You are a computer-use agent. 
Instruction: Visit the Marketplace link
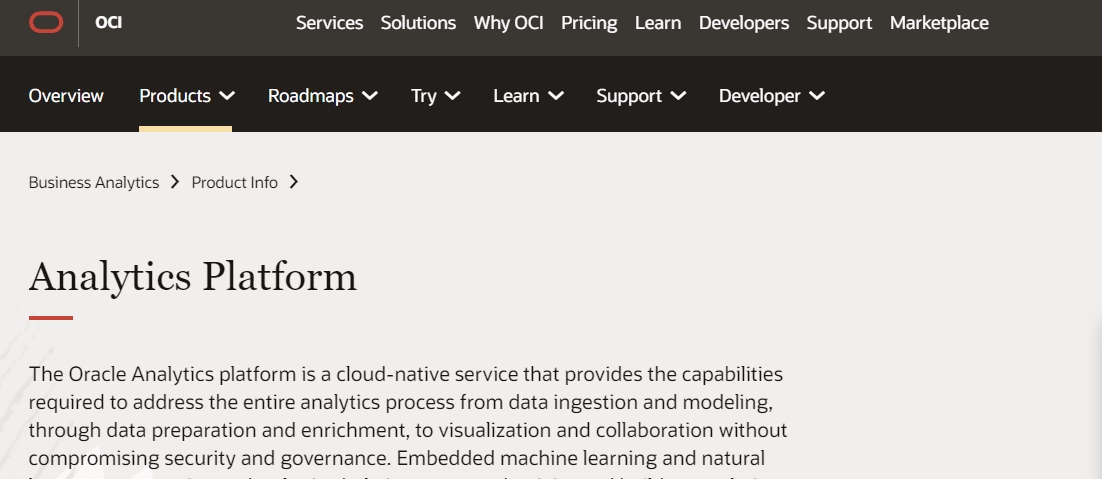(939, 23)
